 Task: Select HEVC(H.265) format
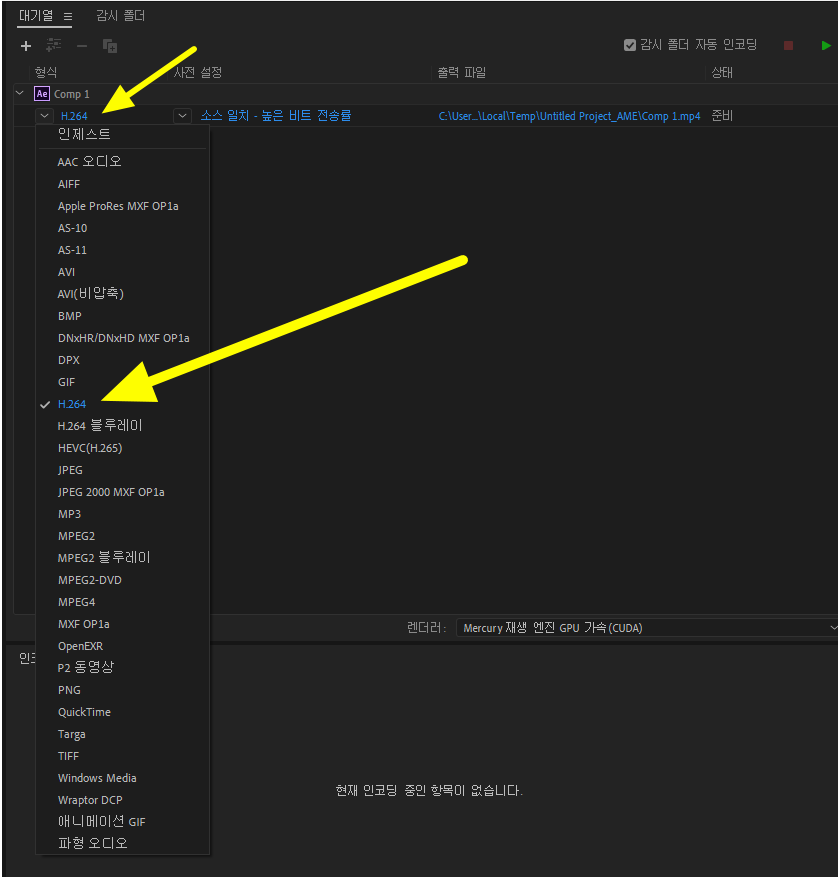[123, 448]
